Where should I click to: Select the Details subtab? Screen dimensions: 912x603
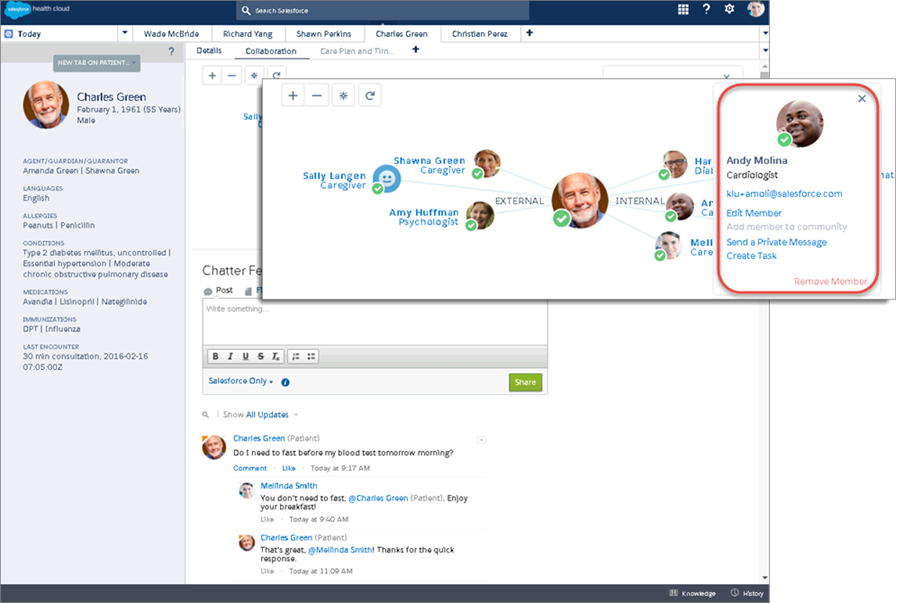click(209, 51)
